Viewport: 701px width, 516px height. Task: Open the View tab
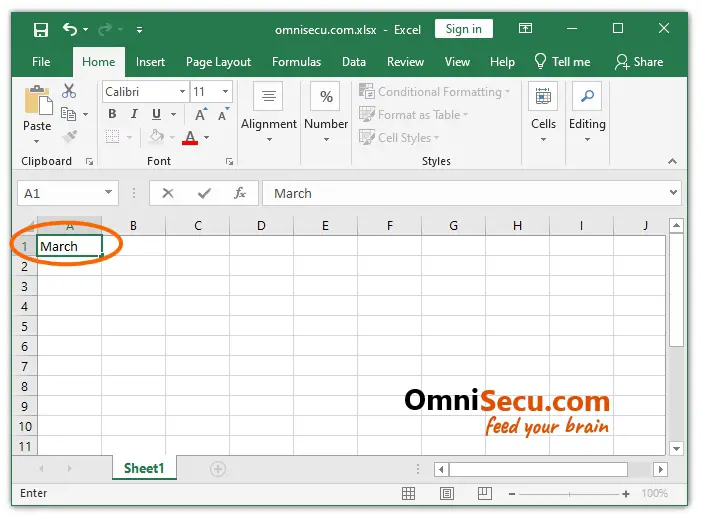[457, 62]
